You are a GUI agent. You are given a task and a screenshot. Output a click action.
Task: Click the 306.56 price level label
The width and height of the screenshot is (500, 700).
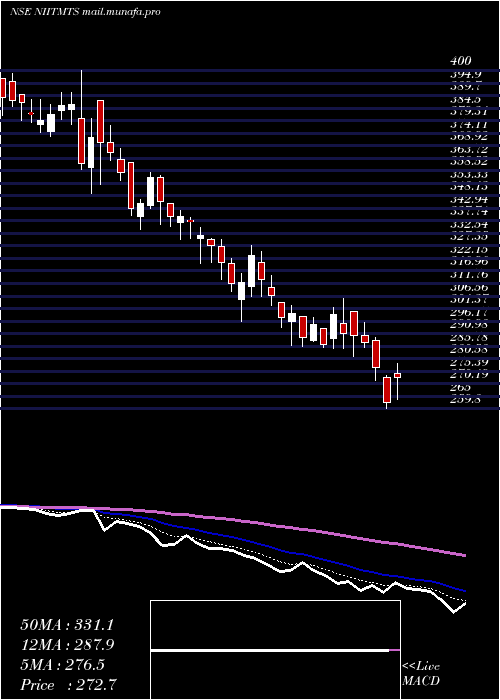(468, 287)
